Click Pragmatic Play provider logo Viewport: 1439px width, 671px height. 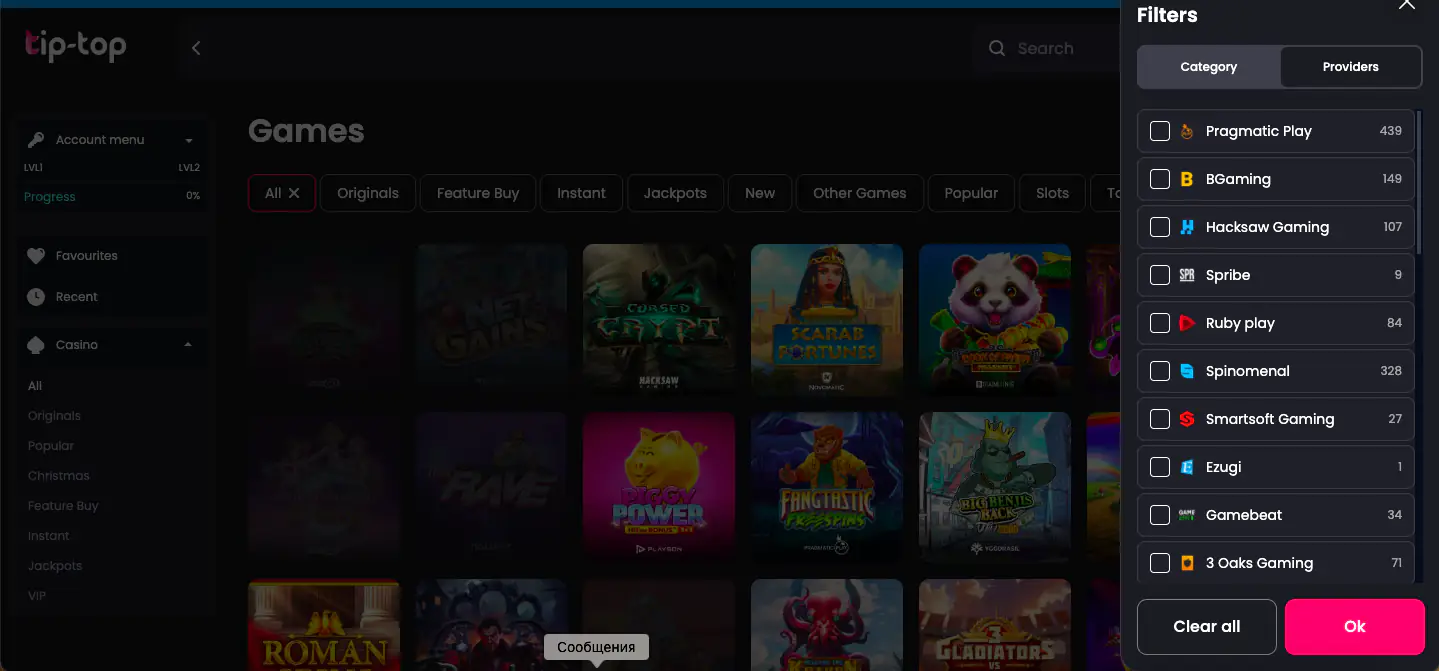coord(1187,131)
